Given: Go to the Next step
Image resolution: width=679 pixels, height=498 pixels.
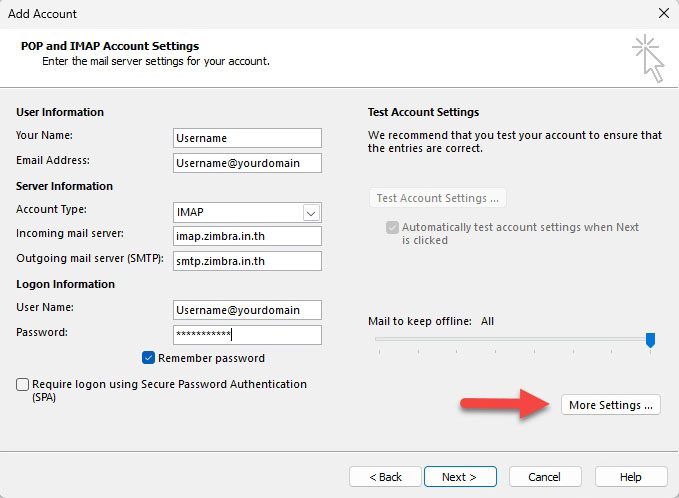Looking at the screenshot, I should point(460,477).
